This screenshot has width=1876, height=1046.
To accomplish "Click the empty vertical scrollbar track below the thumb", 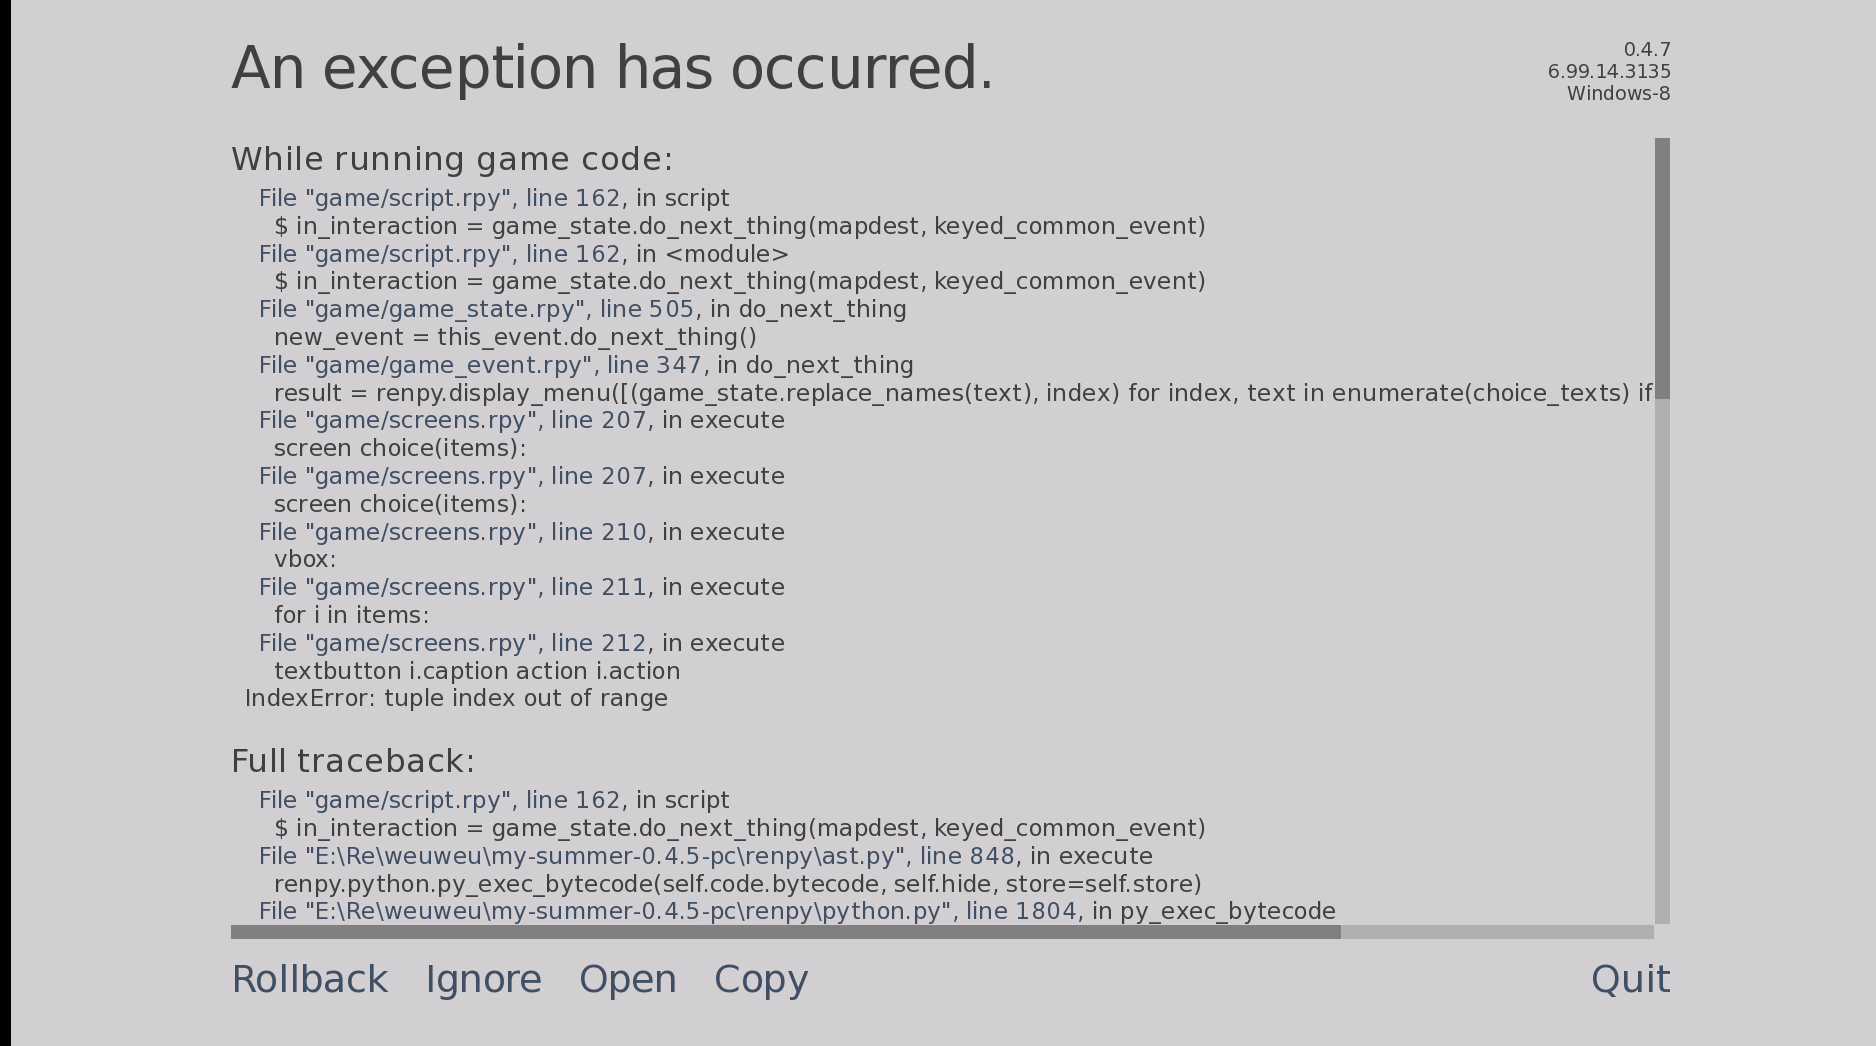I will click(1662, 660).
